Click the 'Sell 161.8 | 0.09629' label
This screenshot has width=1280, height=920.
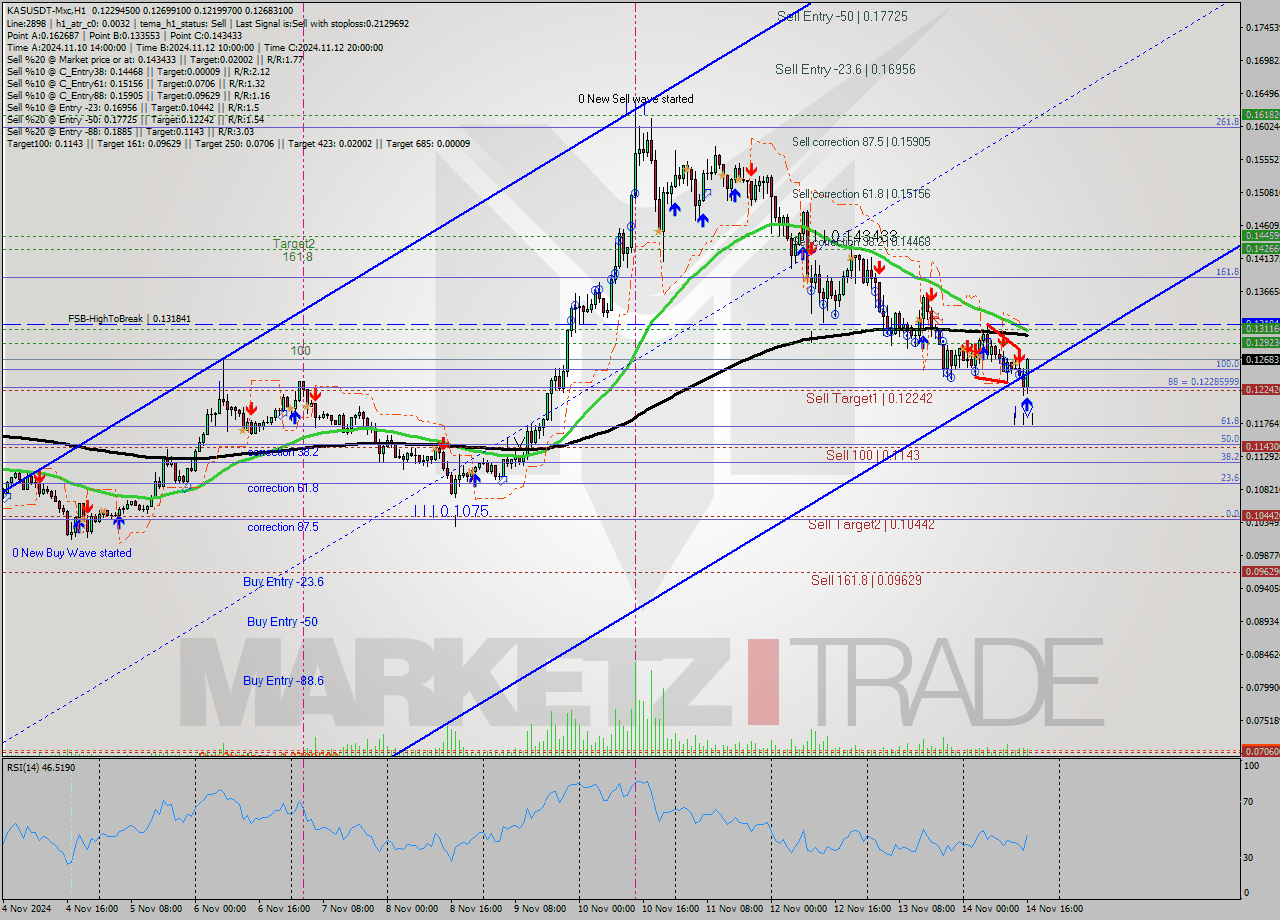(866, 580)
